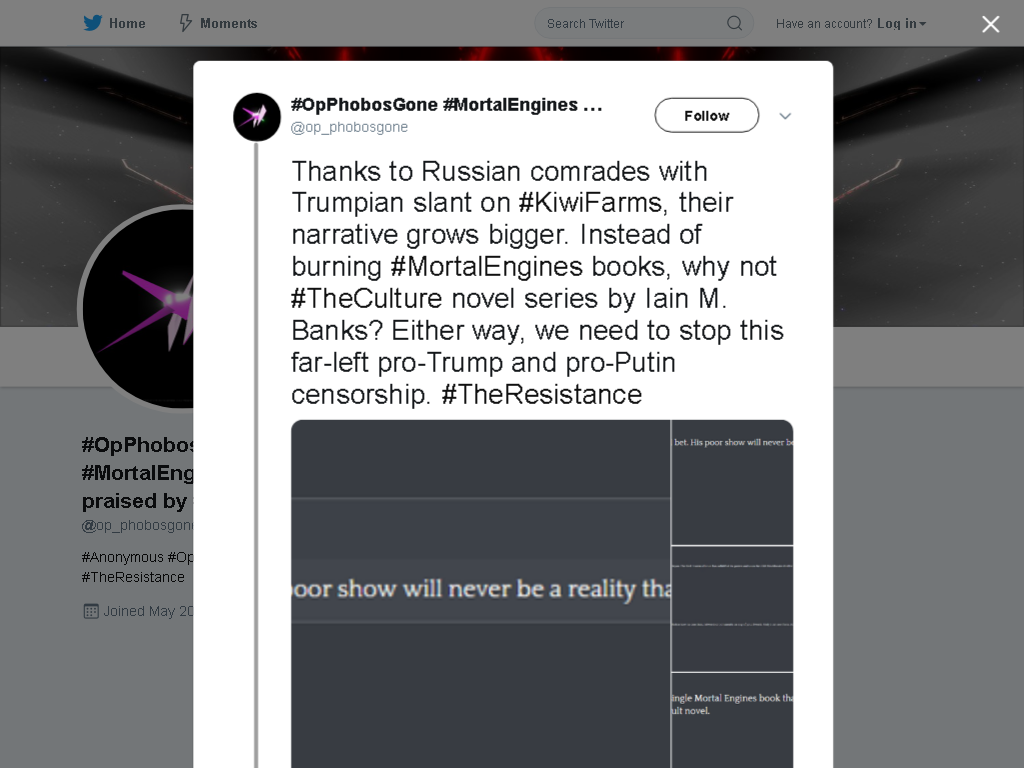
Task: Open the large left tweet image
Action: click(481, 594)
